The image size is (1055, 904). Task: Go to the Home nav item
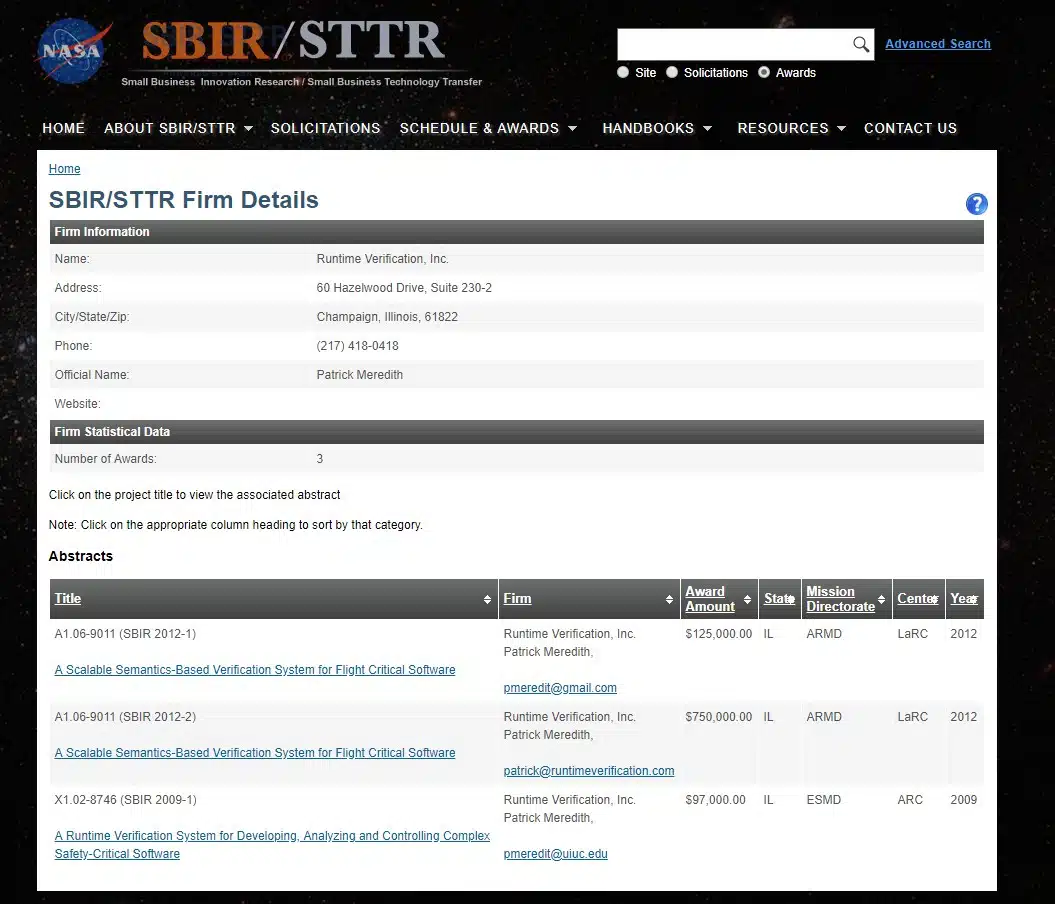63,128
